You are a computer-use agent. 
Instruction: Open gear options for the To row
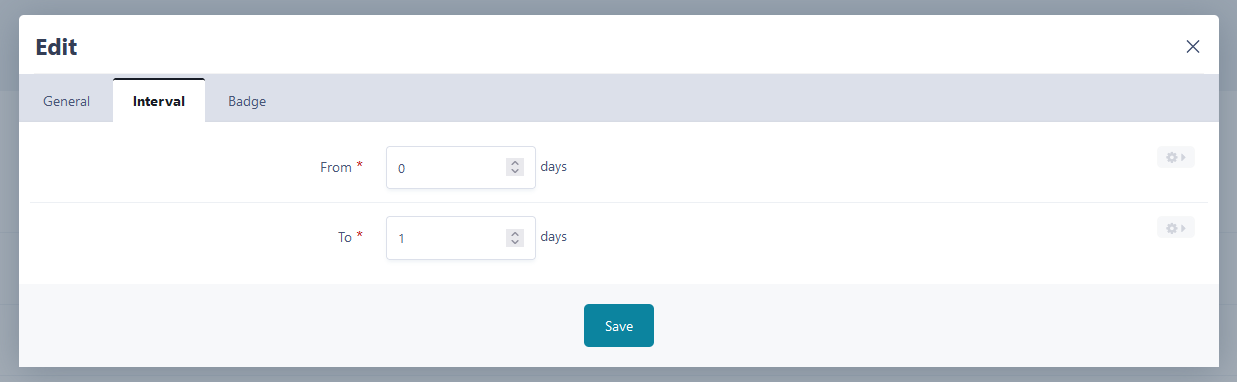point(1176,228)
